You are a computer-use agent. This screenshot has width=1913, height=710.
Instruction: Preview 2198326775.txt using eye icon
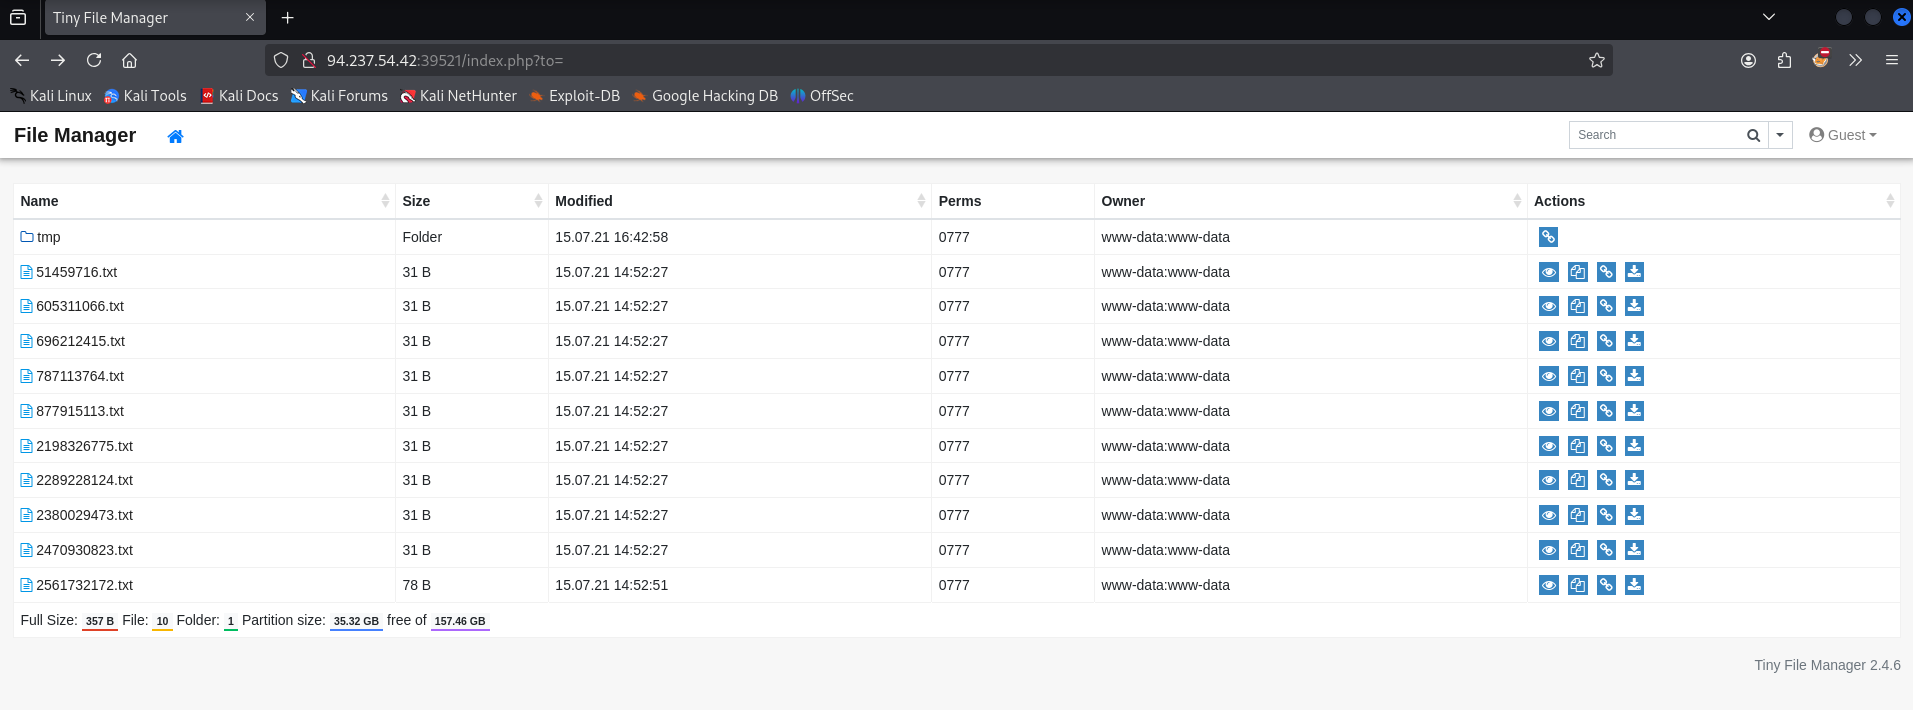click(1548, 446)
